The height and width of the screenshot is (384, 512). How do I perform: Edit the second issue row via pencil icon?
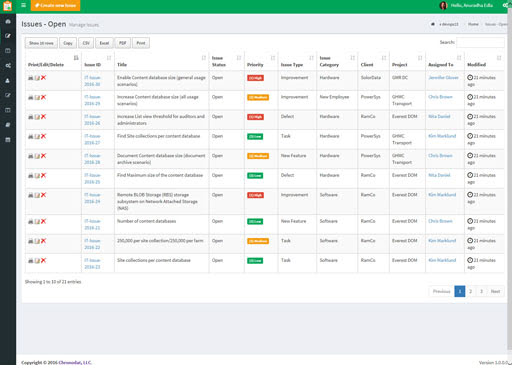pos(37,97)
